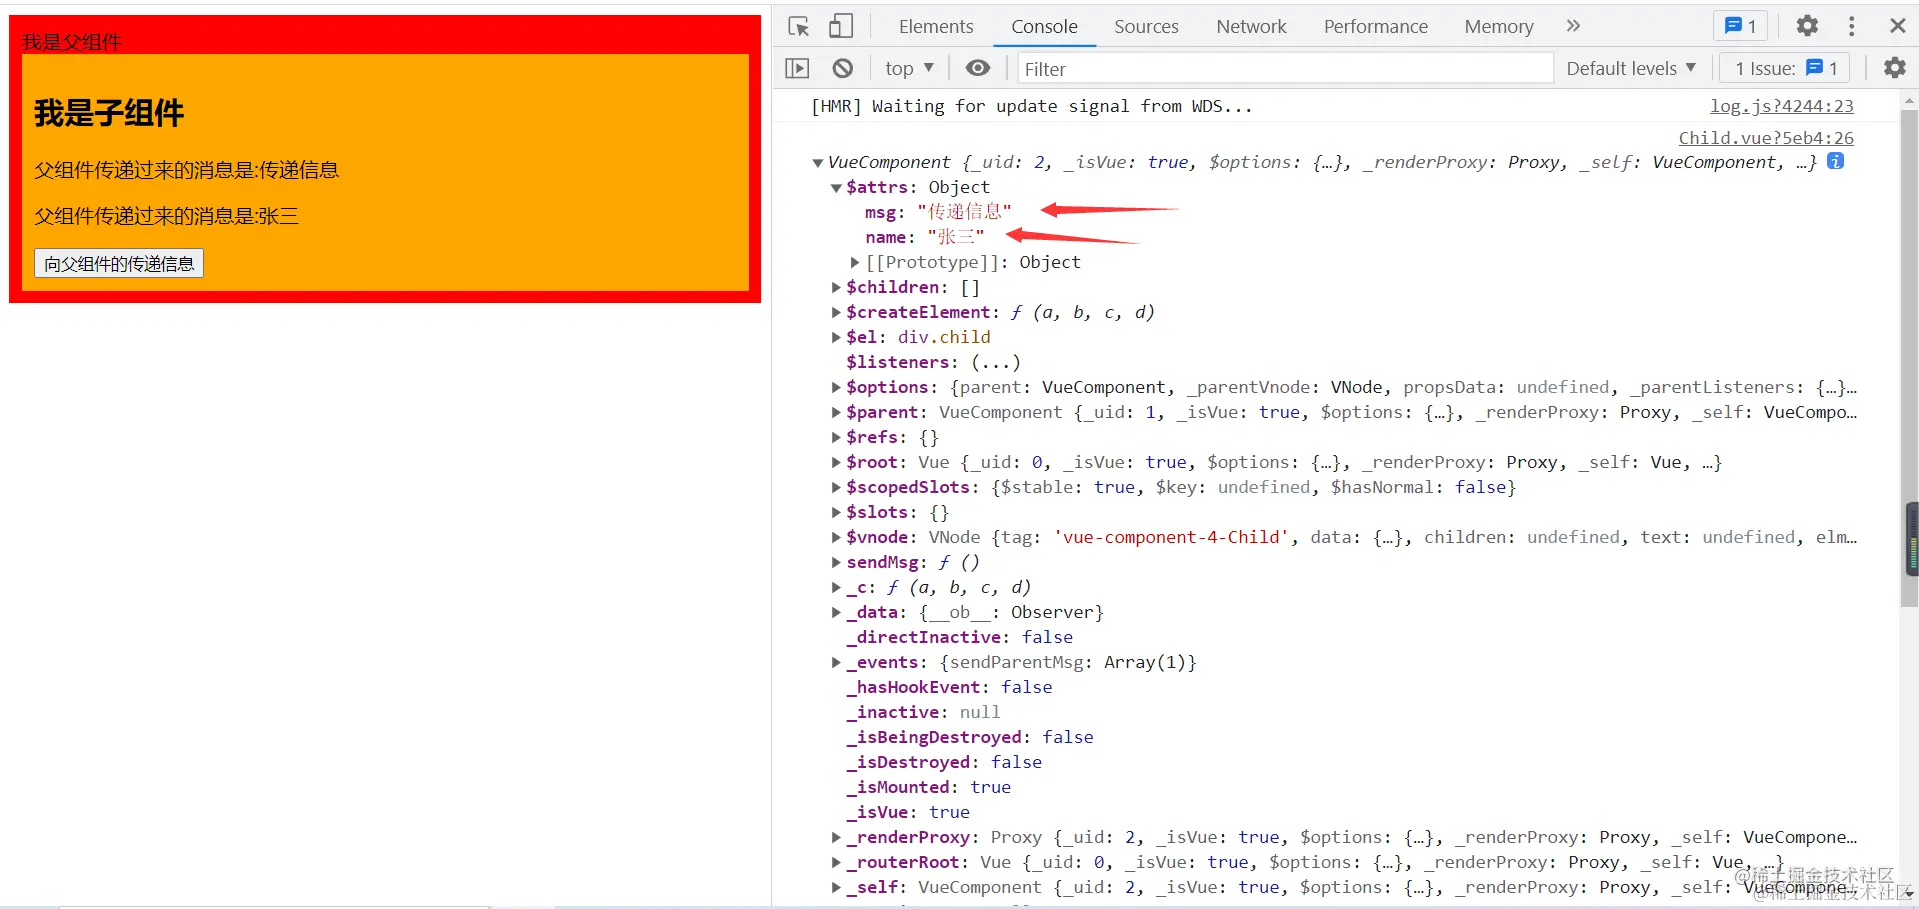Screen dimensions: 1919x909
Task: Open console settings gear beside Issue counter
Action: click(x=1894, y=68)
